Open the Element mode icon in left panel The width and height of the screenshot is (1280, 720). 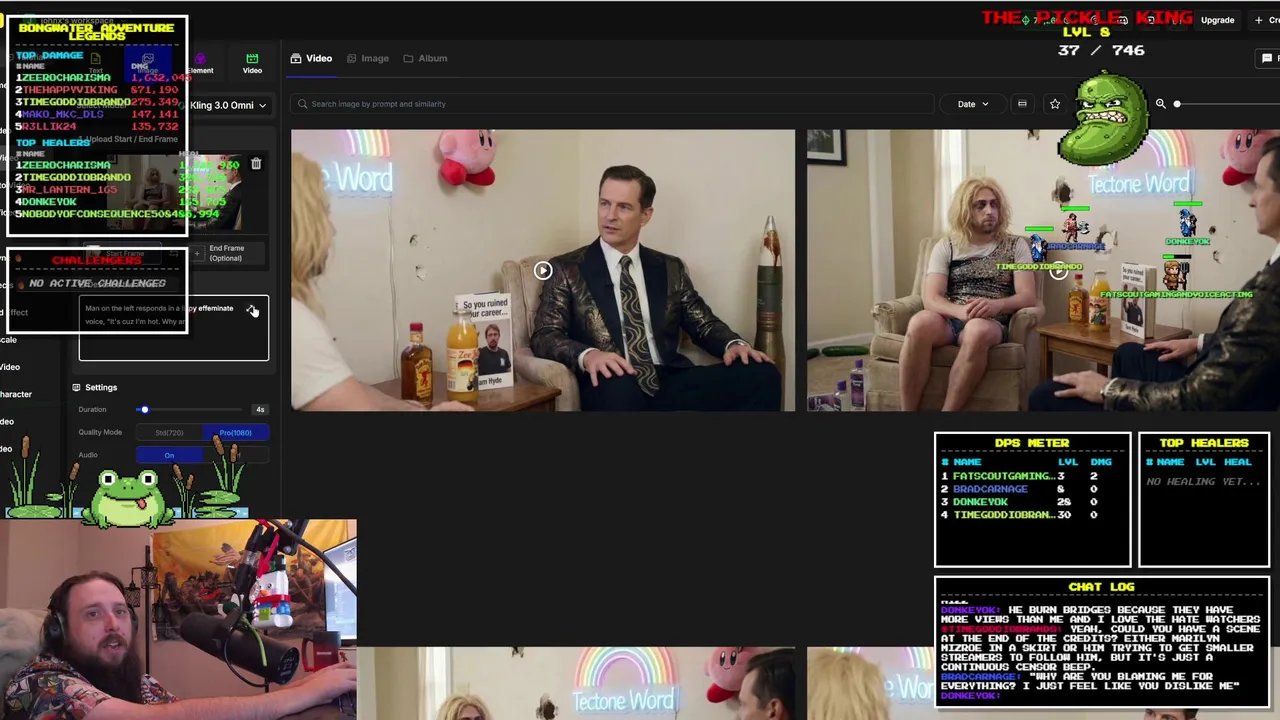point(200,64)
